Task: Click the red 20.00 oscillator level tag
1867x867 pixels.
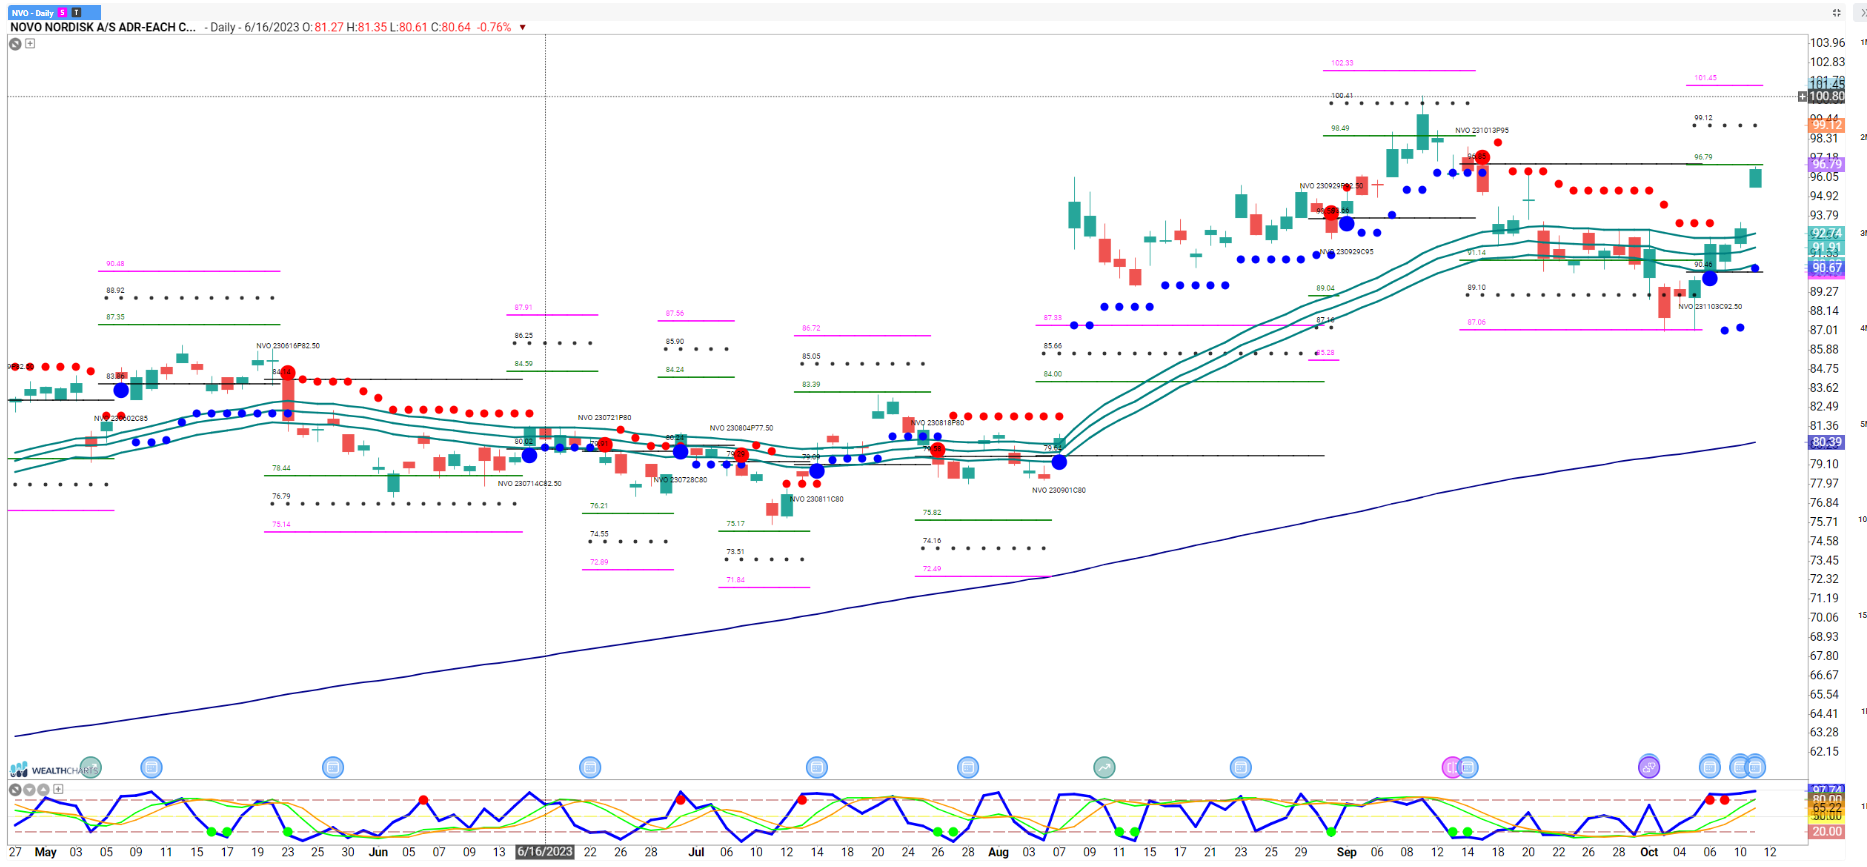Action: (x=1826, y=831)
